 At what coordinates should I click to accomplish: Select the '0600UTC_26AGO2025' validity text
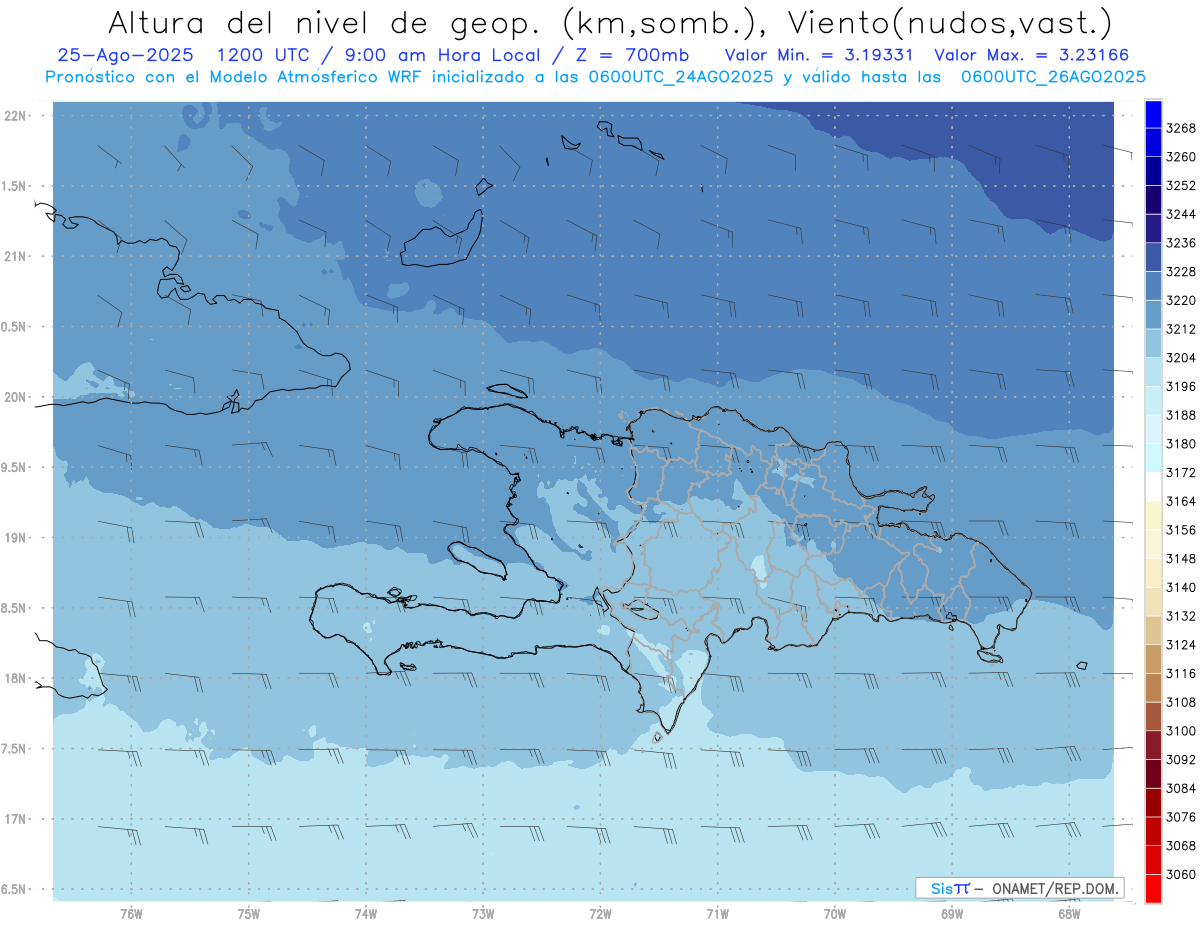point(1053,77)
